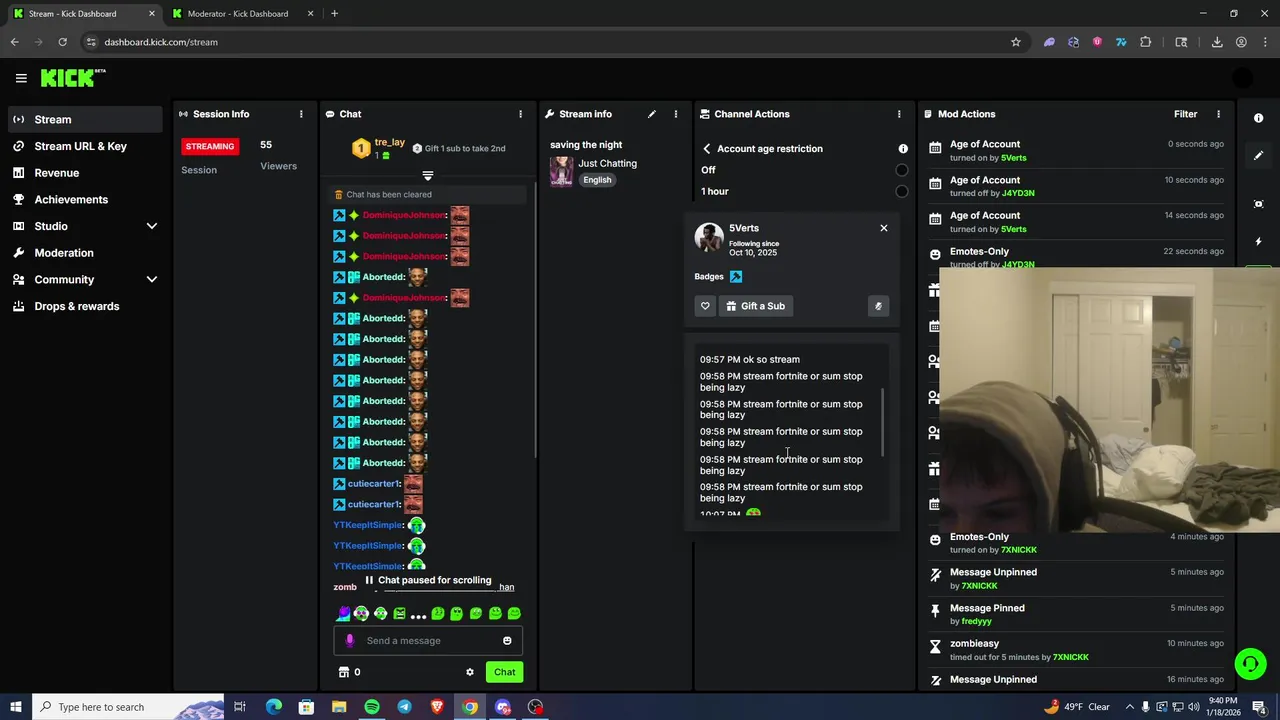Open Channel Actions panel options menu

899,114
